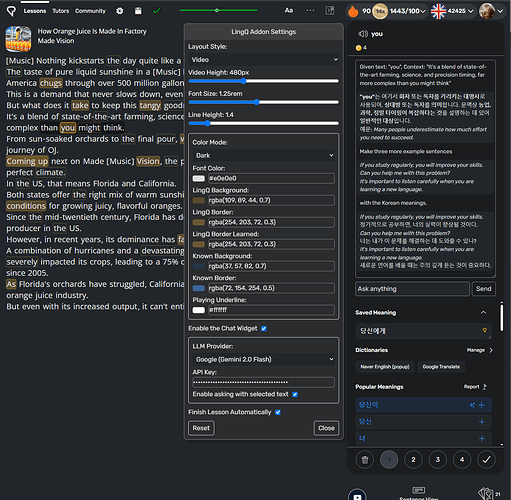Open the addon settings gear icon
The height and width of the screenshot is (500, 511).
pyautogui.click(x=120, y=11)
